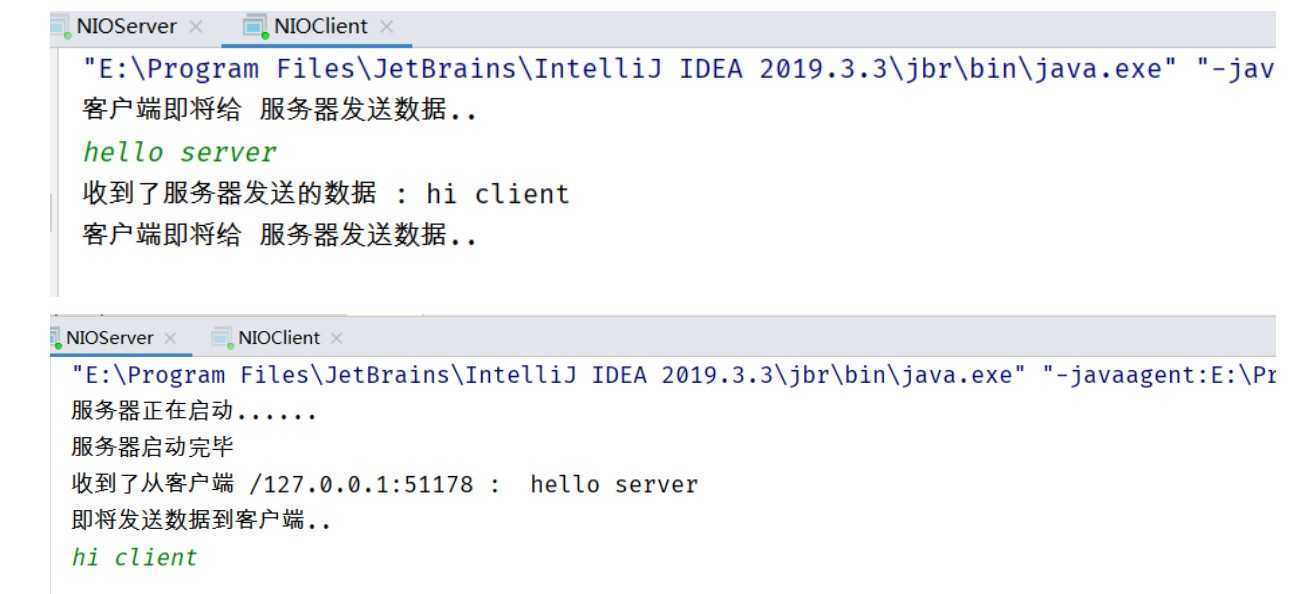Click the '即将发送数据到客户端..' console line
This screenshot has width=1316, height=594.
pyautogui.click(x=201, y=521)
